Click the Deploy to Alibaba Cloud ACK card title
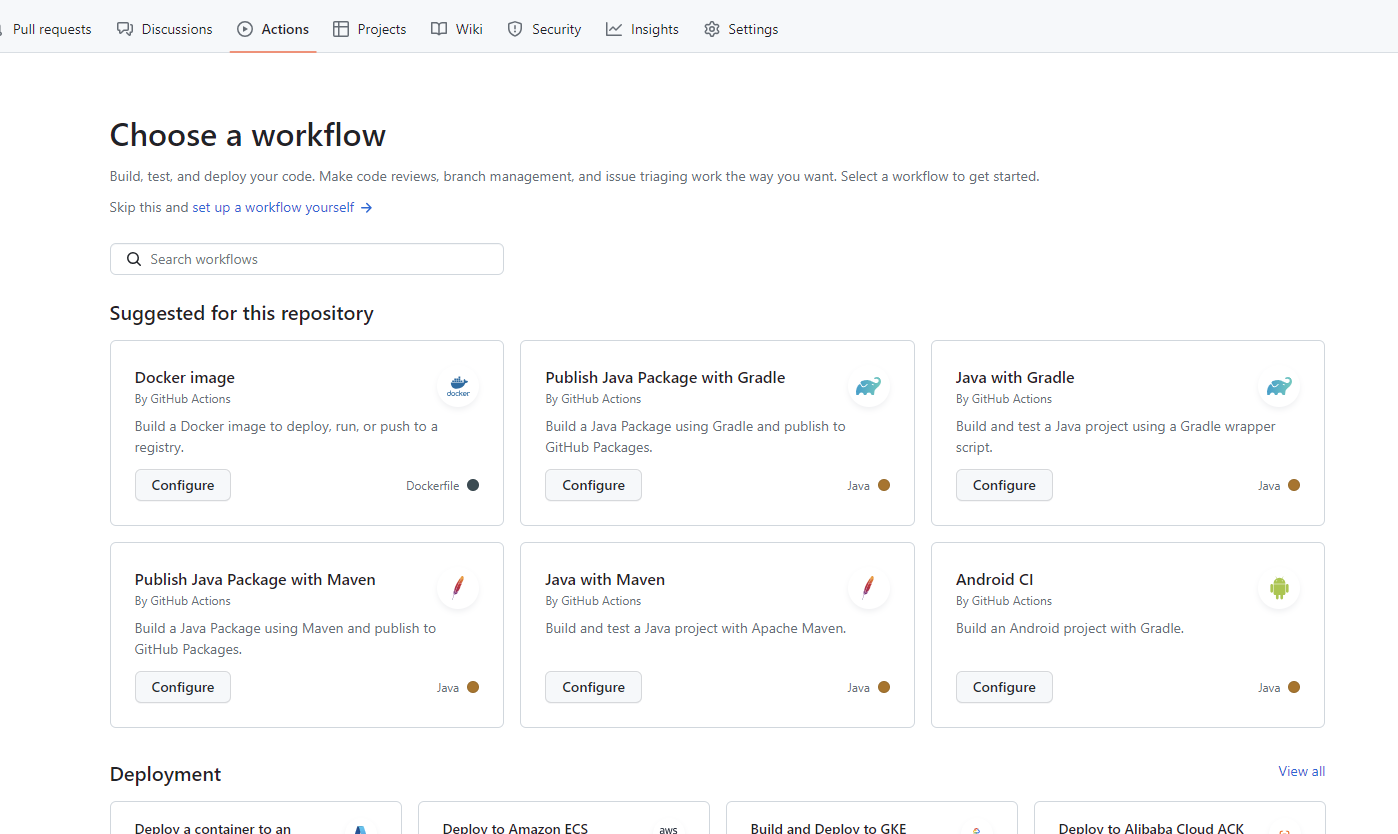 click(1151, 827)
